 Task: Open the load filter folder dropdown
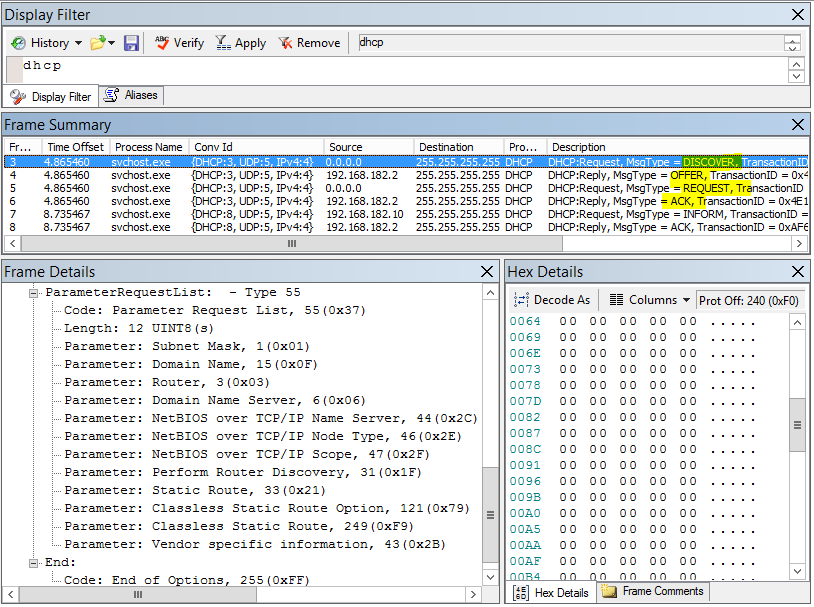pos(111,43)
